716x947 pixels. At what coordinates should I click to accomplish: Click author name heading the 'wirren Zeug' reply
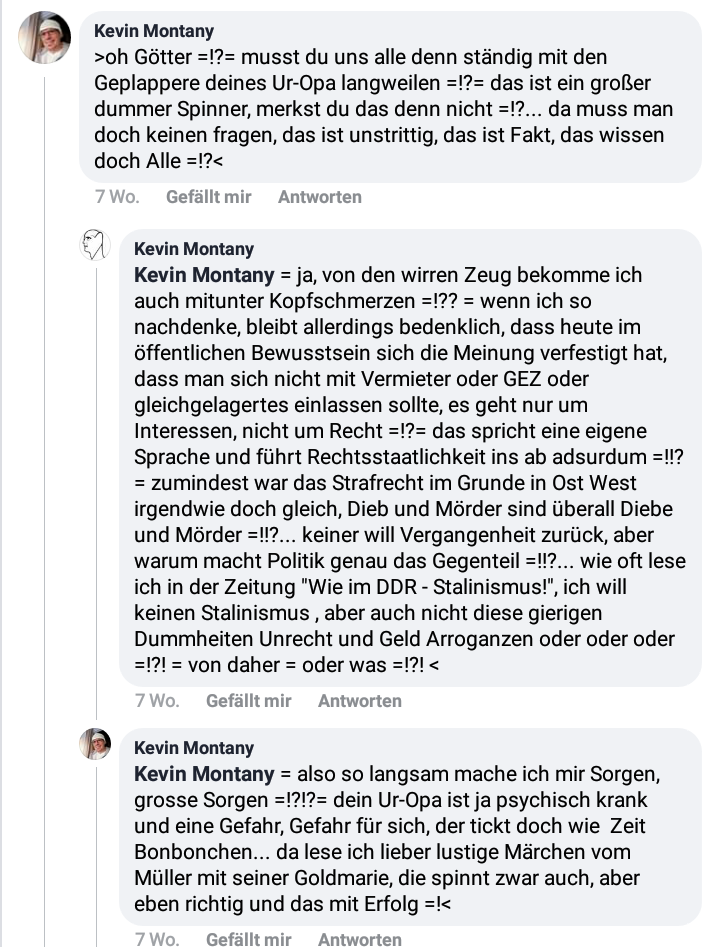[x=194, y=249]
